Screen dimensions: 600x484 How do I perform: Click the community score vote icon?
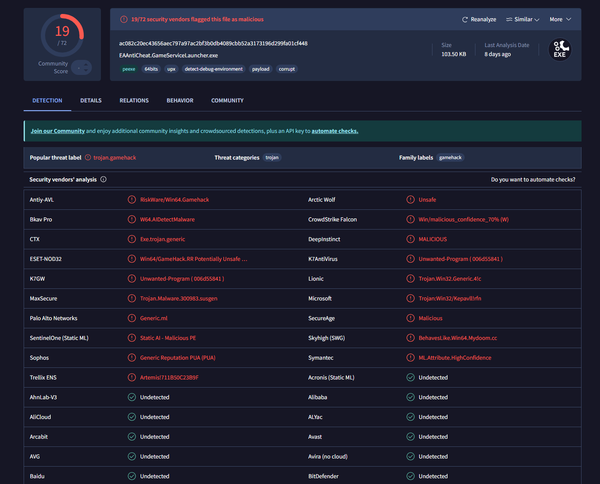click(x=80, y=67)
